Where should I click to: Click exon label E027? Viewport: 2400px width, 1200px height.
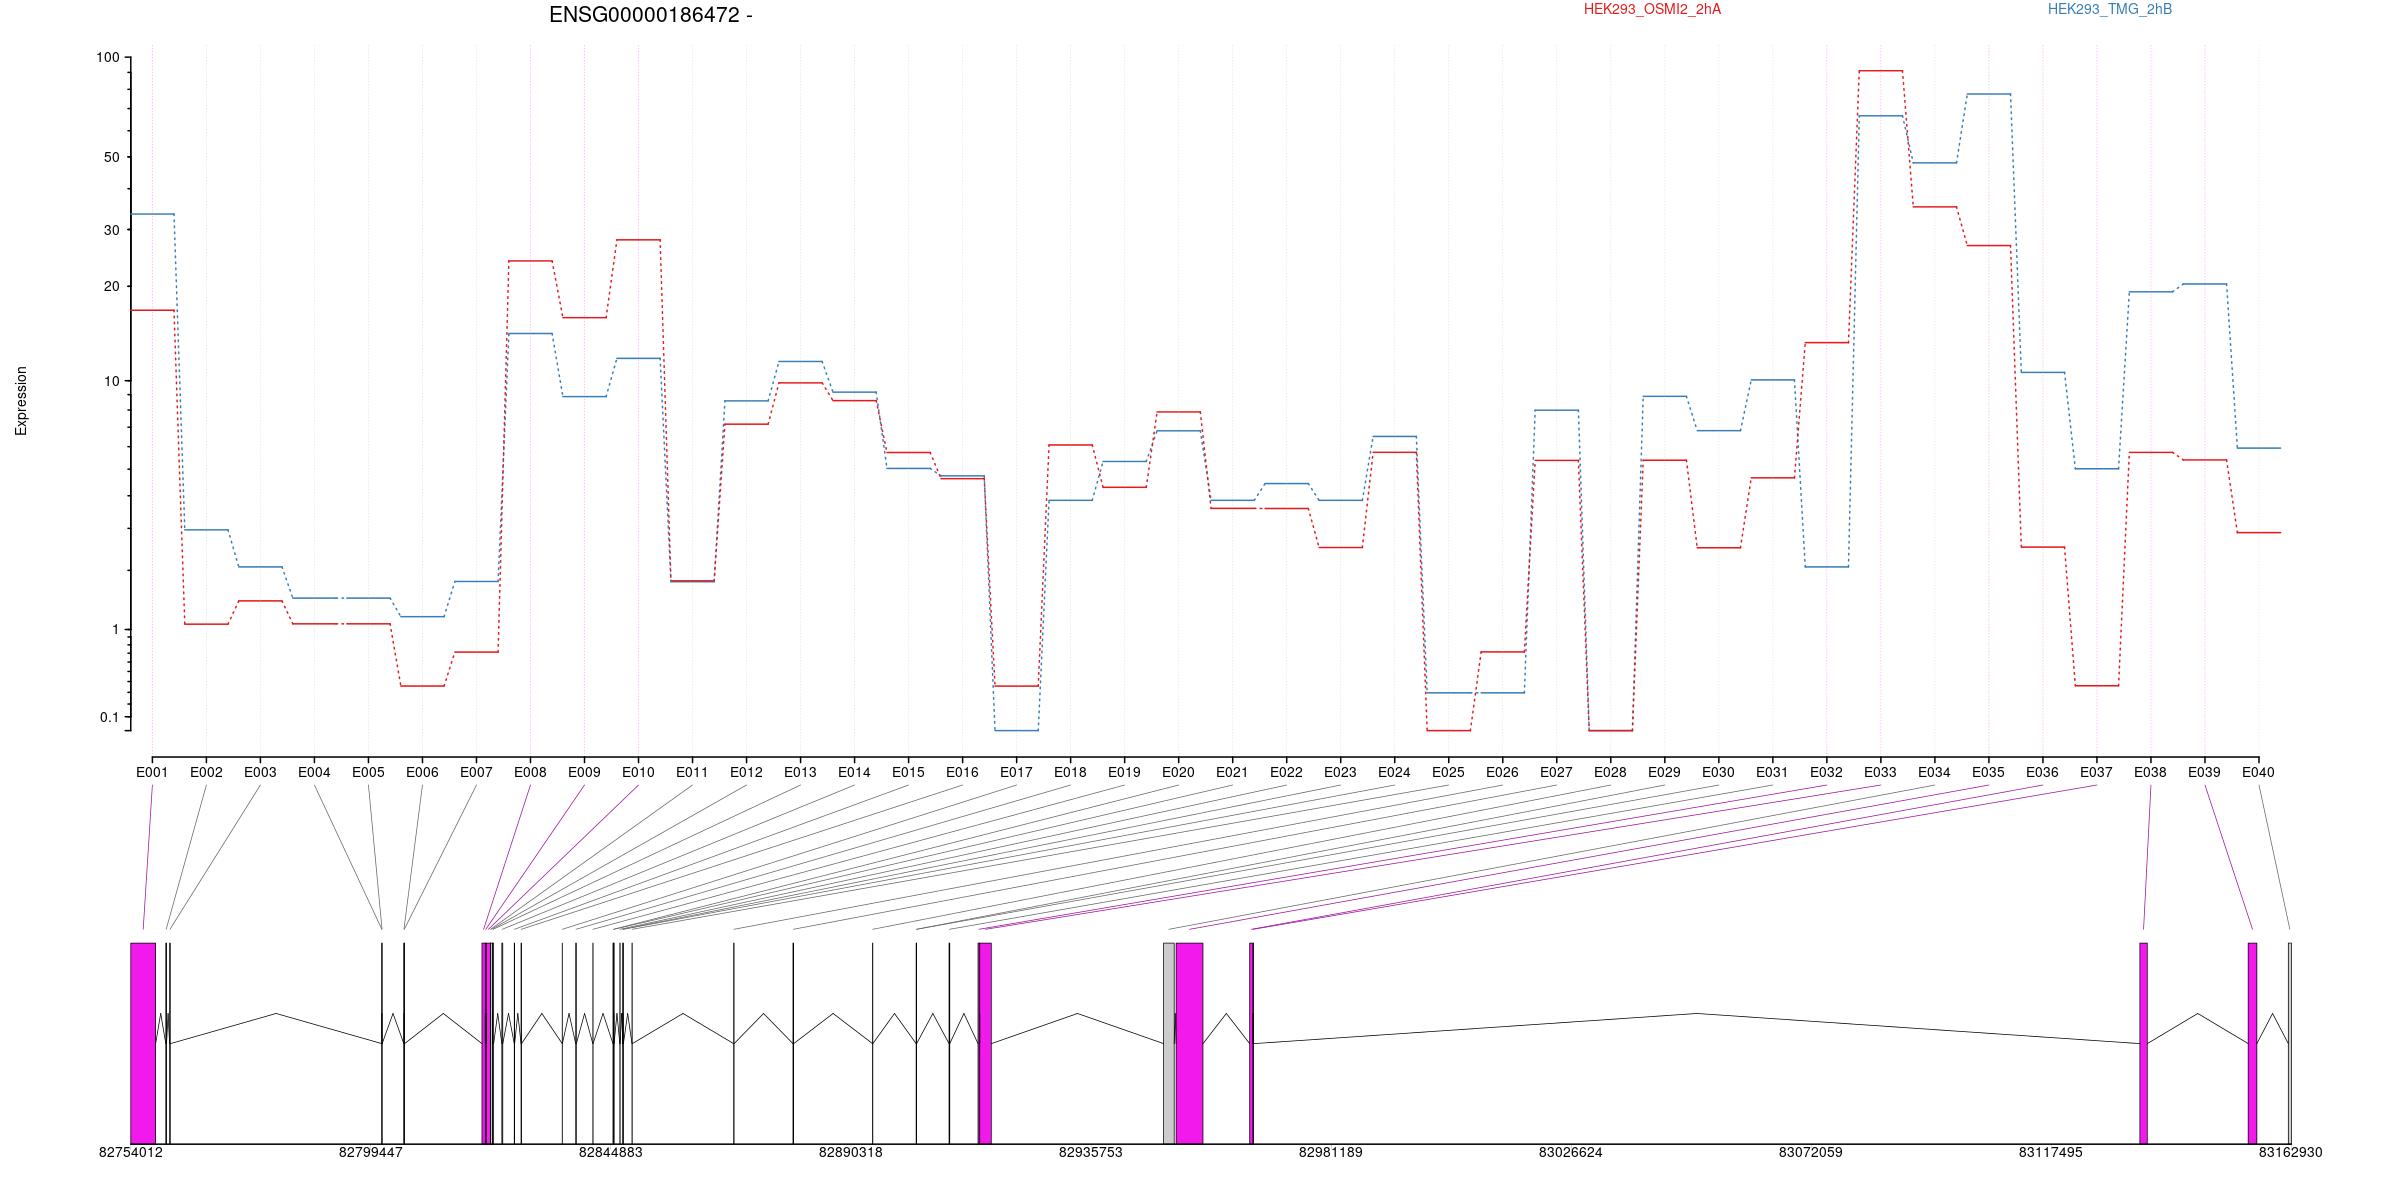click(x=1556, y=772)
